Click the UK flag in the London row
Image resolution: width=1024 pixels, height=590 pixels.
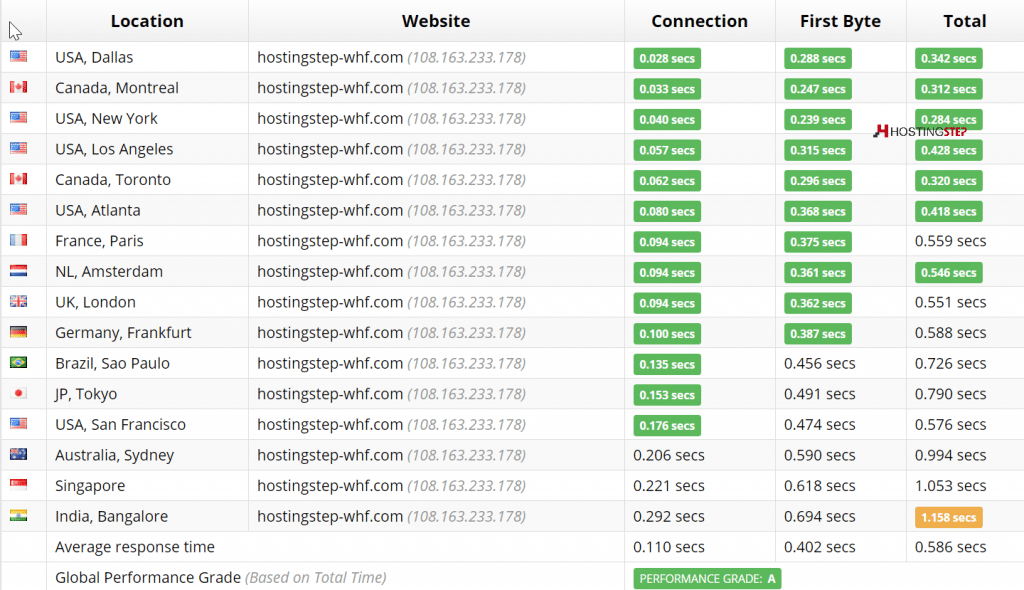point(18,301)
